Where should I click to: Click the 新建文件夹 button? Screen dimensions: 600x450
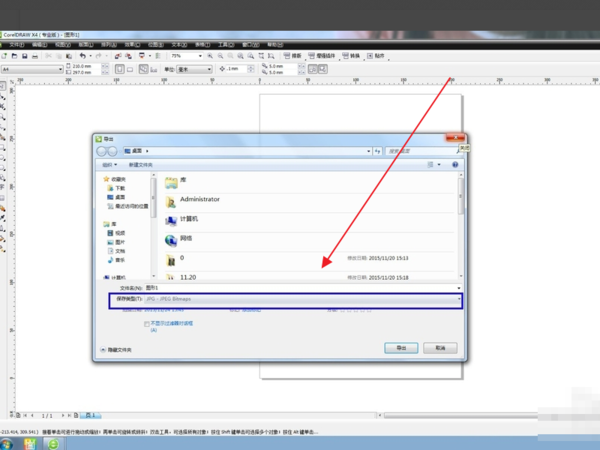tap(140, 165)
